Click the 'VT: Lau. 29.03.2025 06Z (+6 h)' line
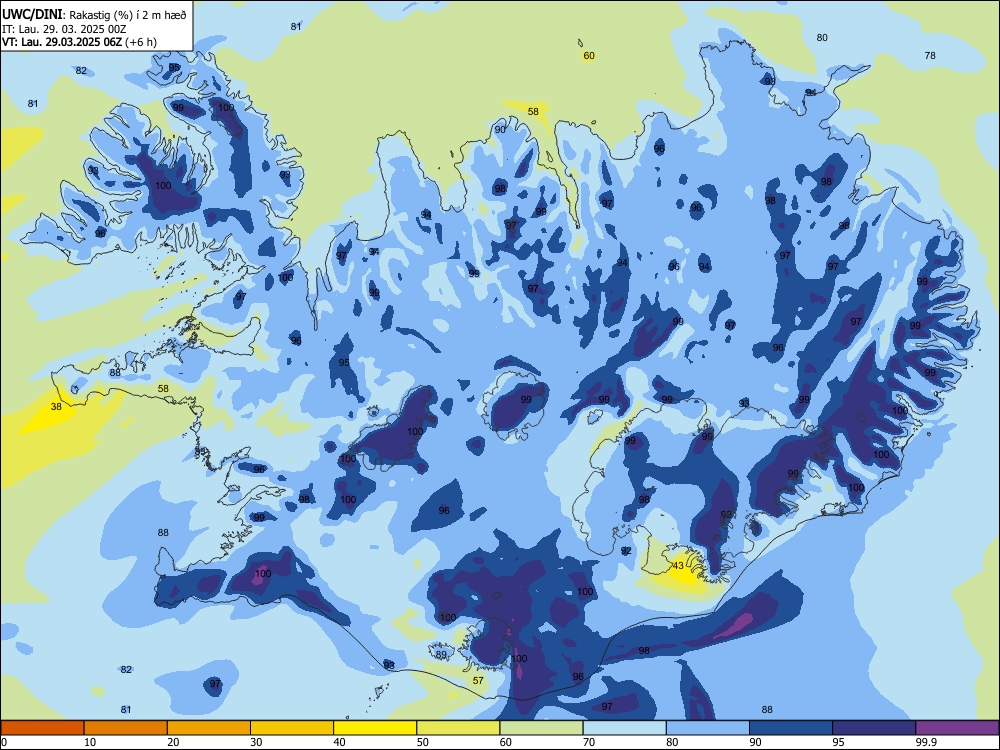Image resolution: width=1000 pixels, height=750 pixels. click(x=79, y=42)
